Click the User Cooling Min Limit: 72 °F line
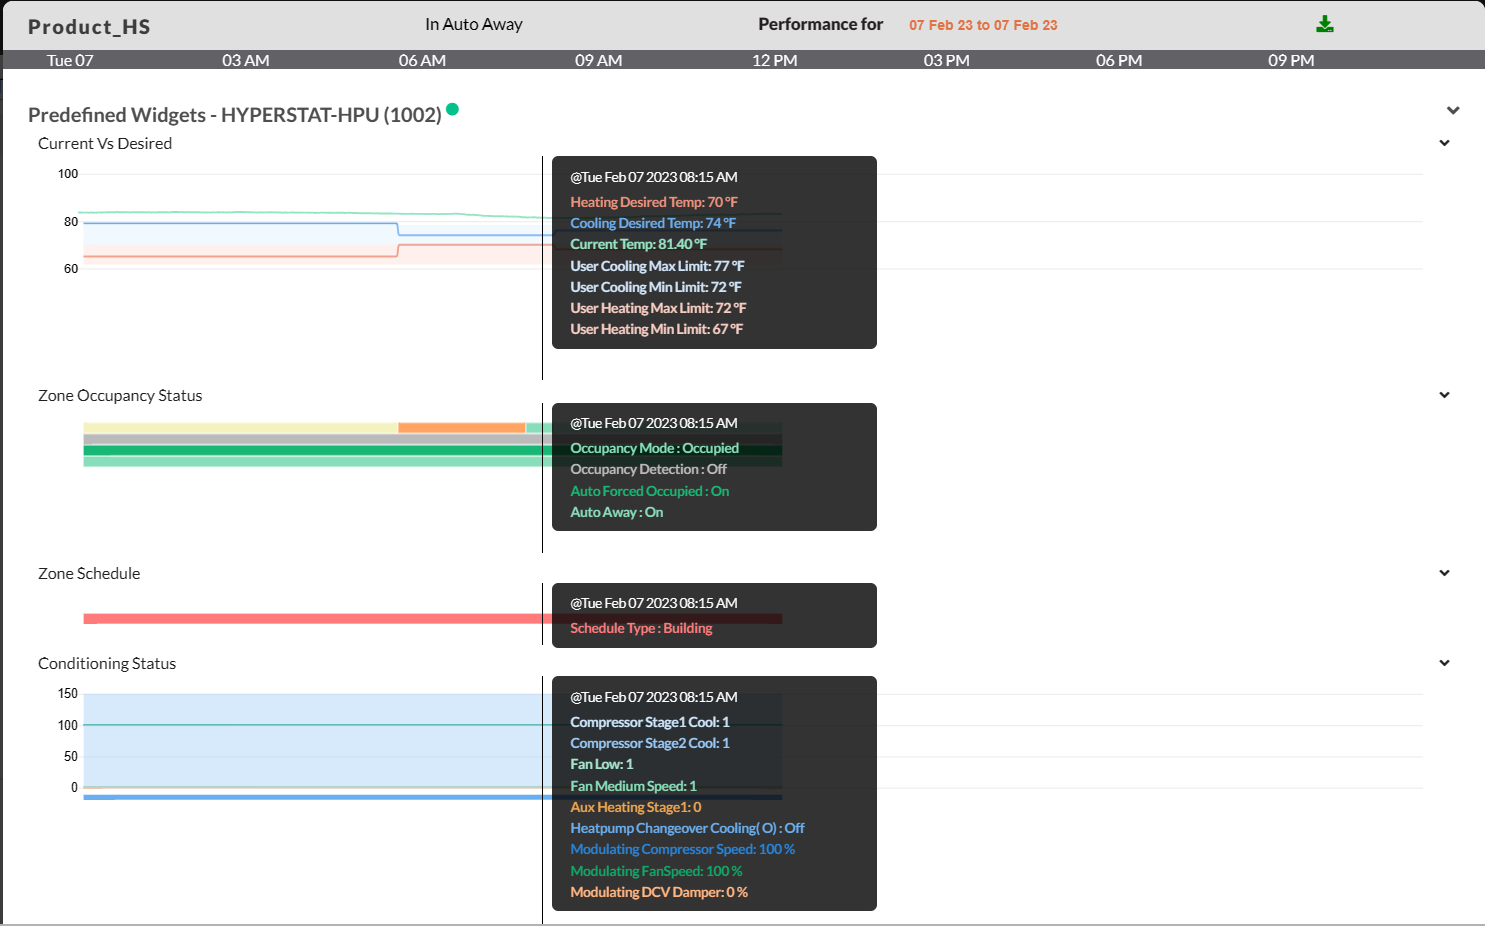Screen dimensions: 1485x926 pos(656,287)
